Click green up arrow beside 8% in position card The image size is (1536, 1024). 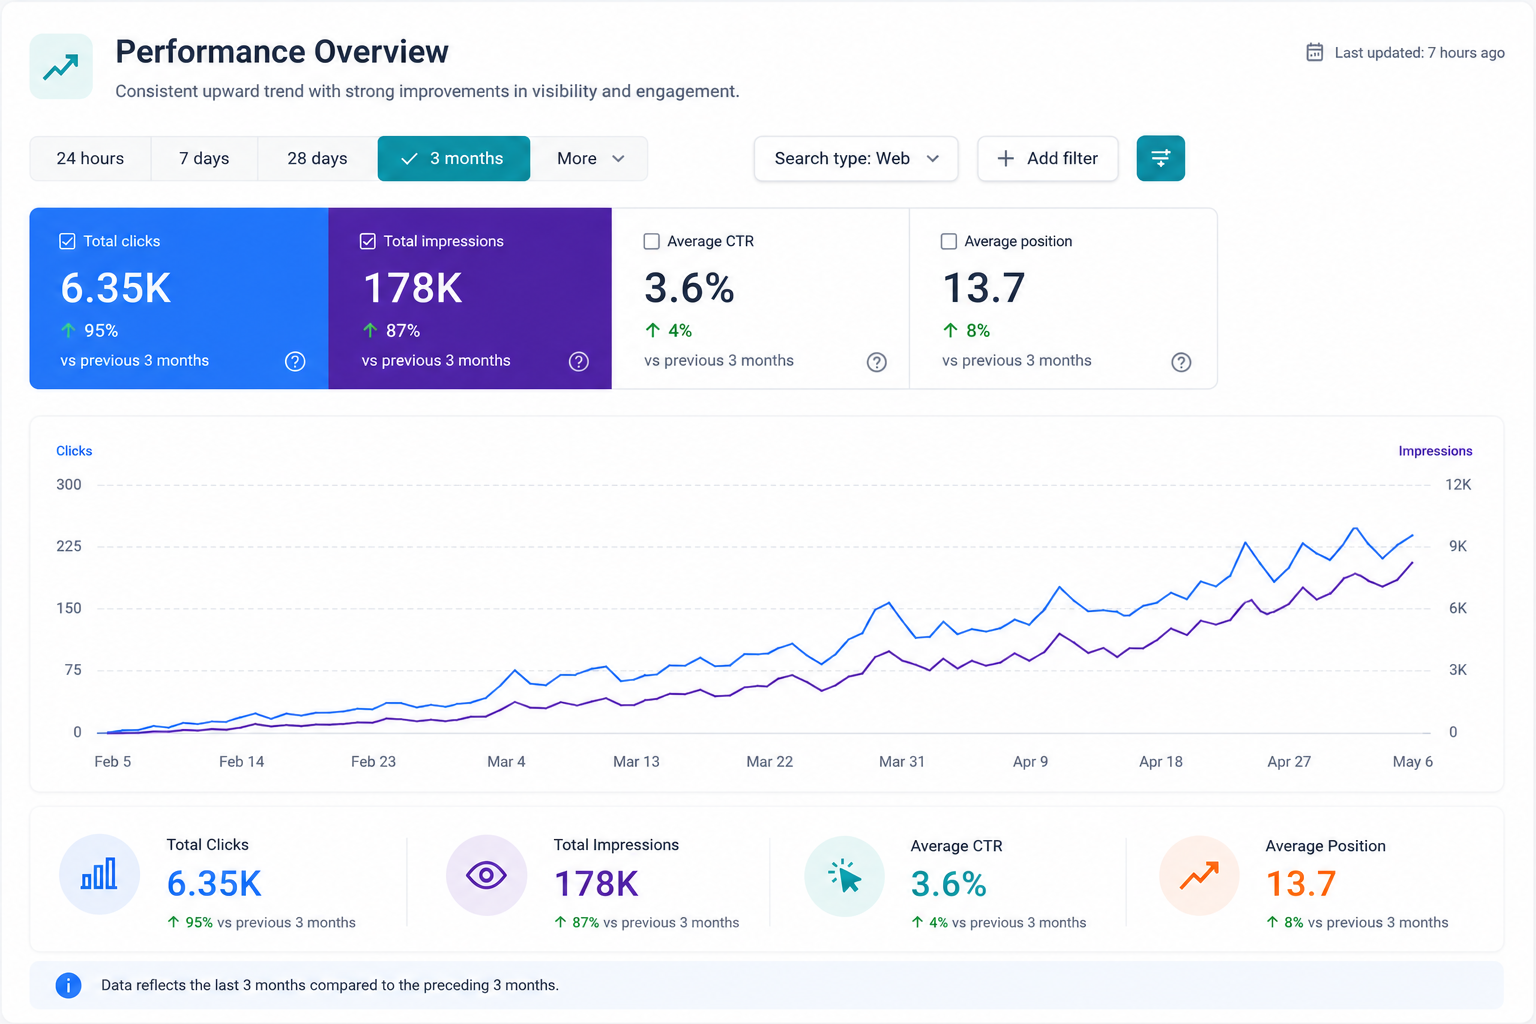[x=950, y=330]
